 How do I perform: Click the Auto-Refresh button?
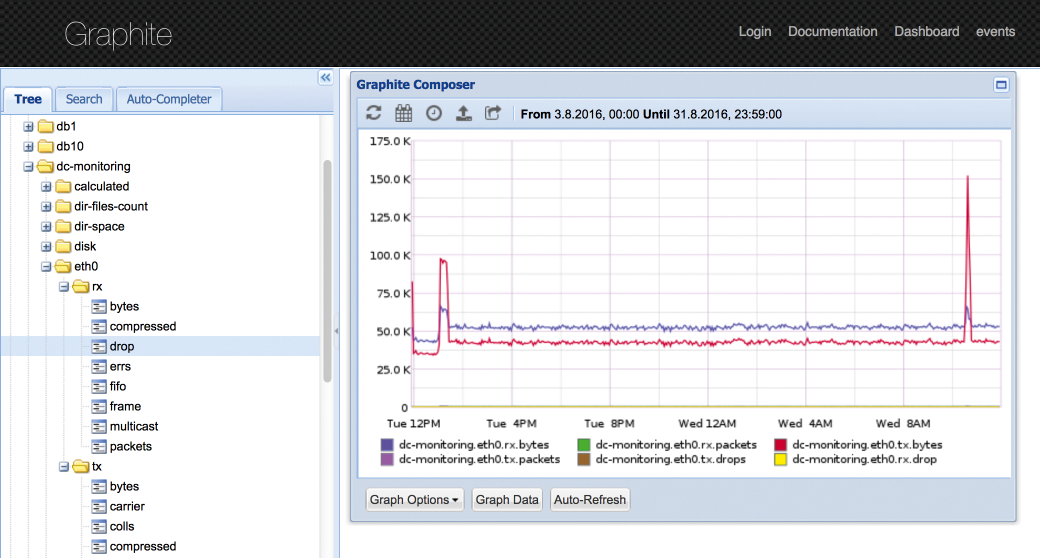[590, 500]
